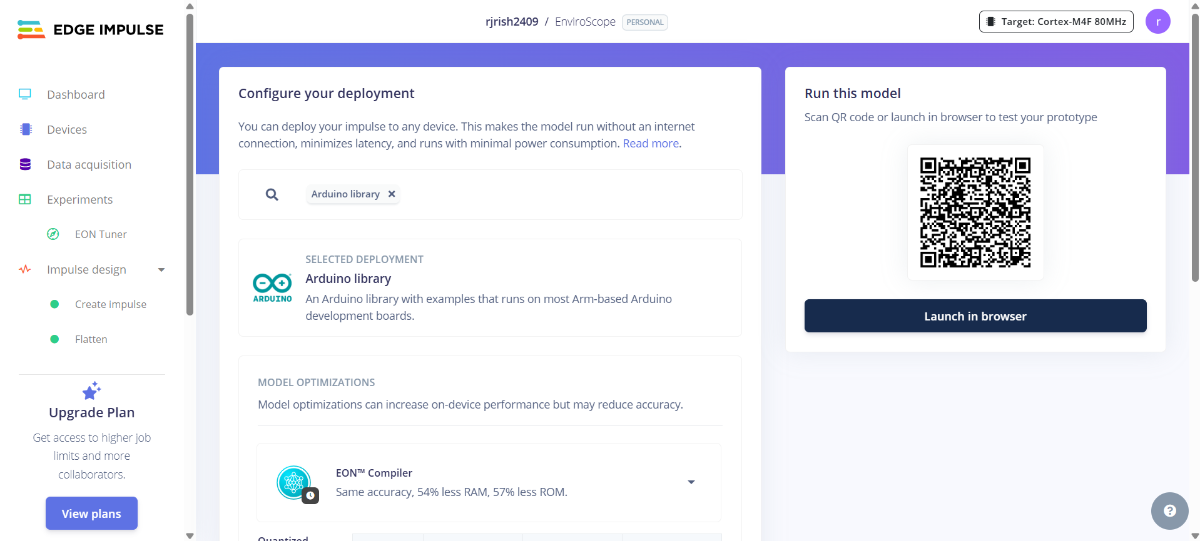Open the Flatten processing block
Viewport: 1200px width, 541px height.
(91, 339)
